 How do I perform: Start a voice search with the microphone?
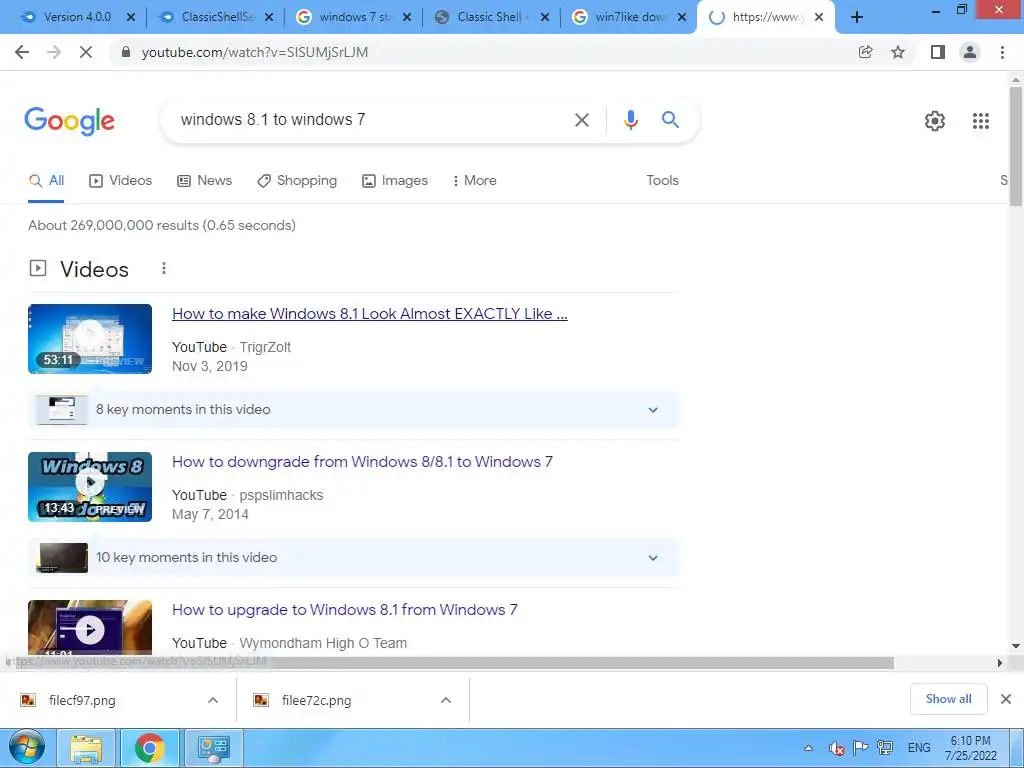coord(630,120)
